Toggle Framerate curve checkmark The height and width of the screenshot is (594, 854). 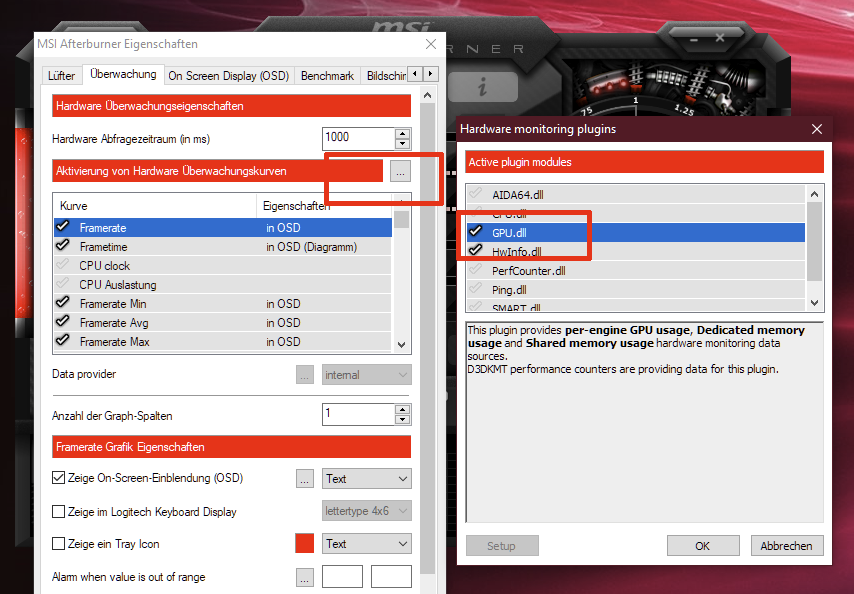(x=63, y=226)
